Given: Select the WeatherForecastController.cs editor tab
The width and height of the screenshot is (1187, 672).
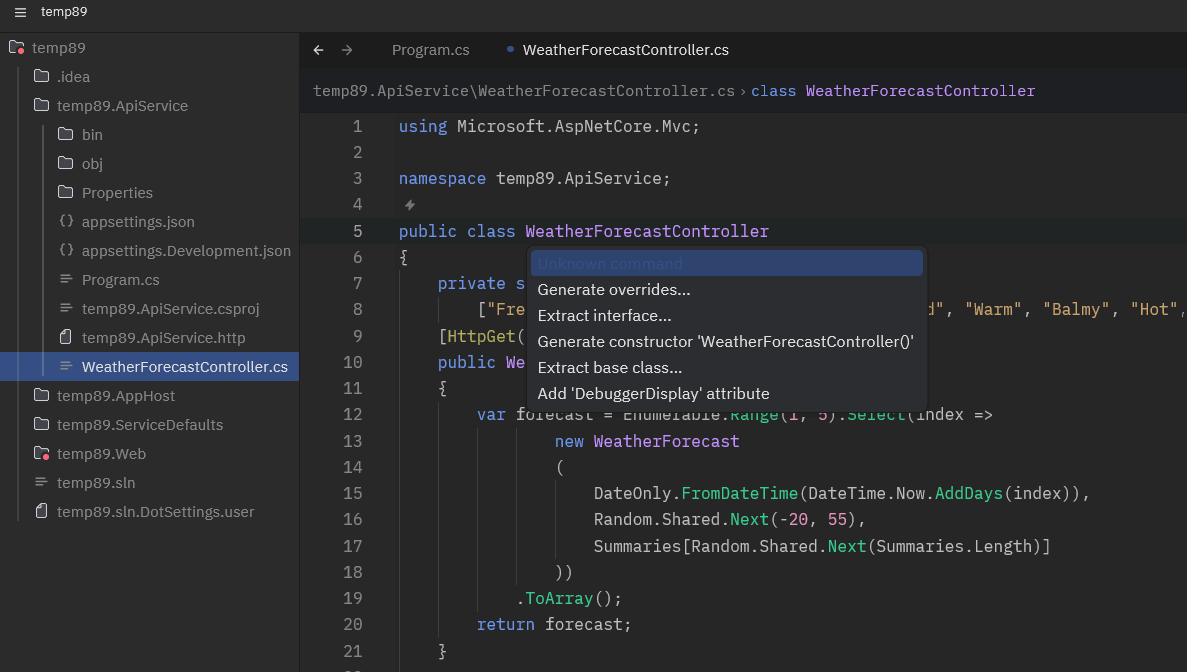Looking at the screenshot, I should tap(625, 50).
